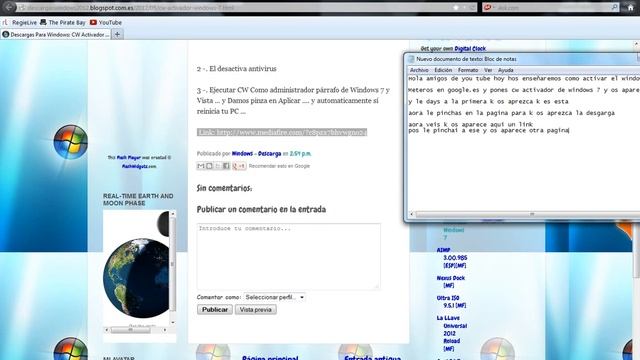640x360 pixels.
Task: Click the Digital Clock link
Action: 470,49
